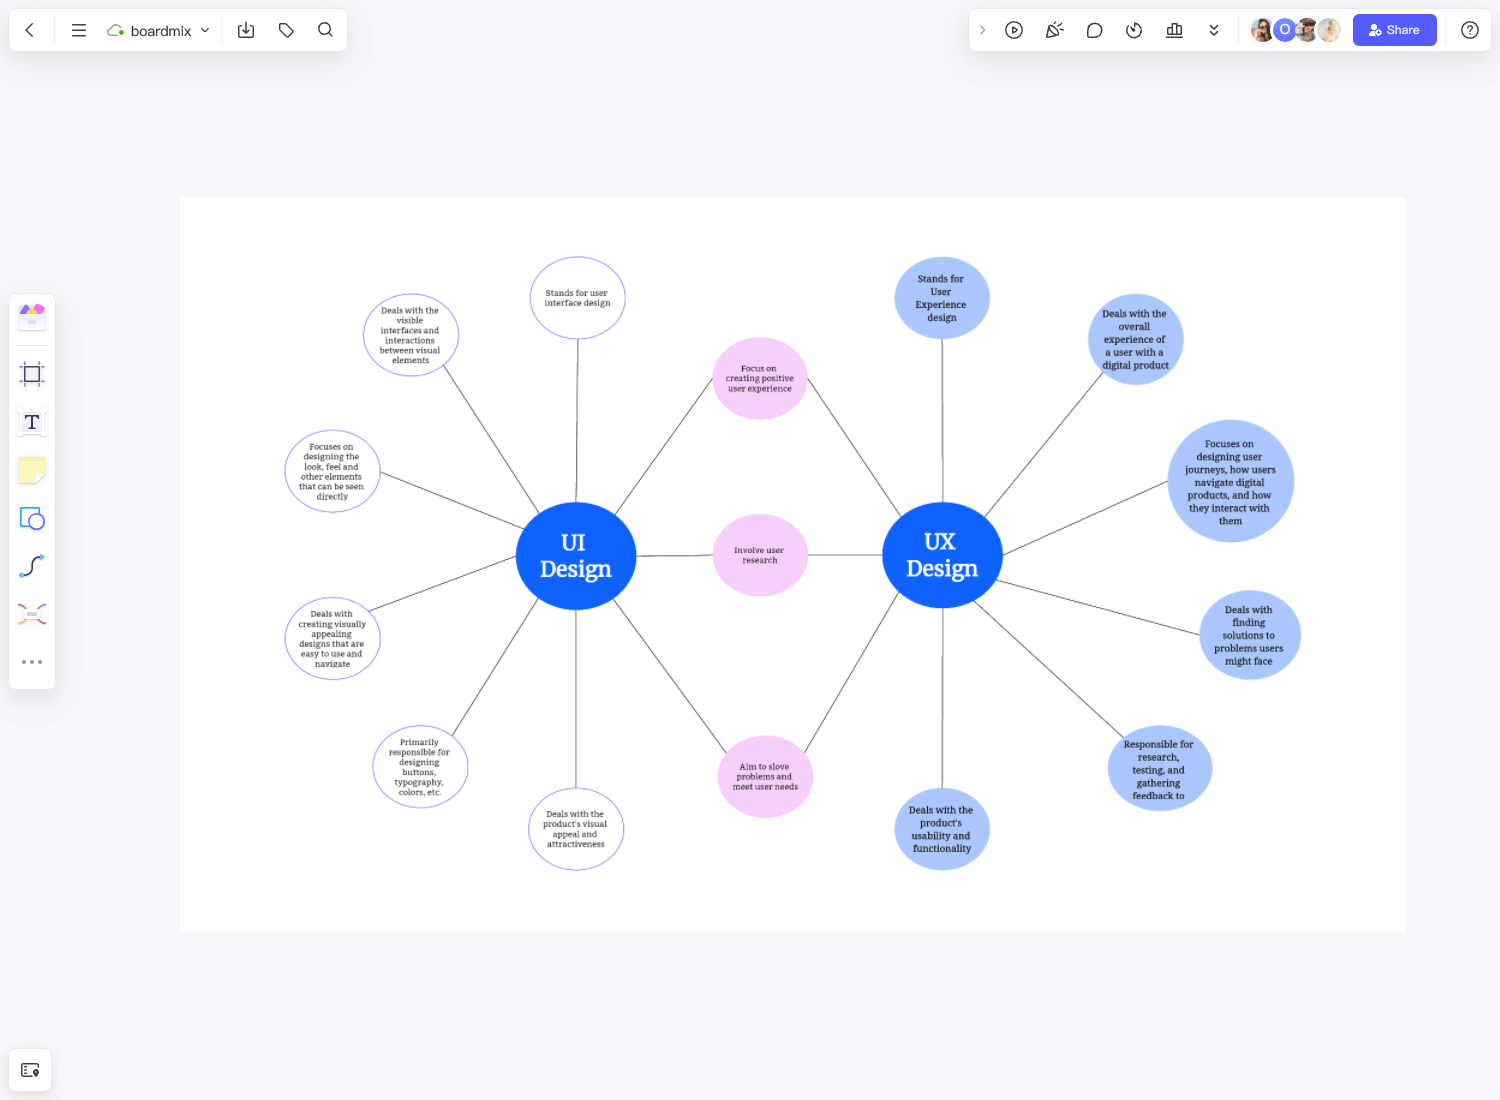Select 'Deals with the visible interfaces' node
Viewport: 1500px width, 1100px height.
tap(411, 335)
